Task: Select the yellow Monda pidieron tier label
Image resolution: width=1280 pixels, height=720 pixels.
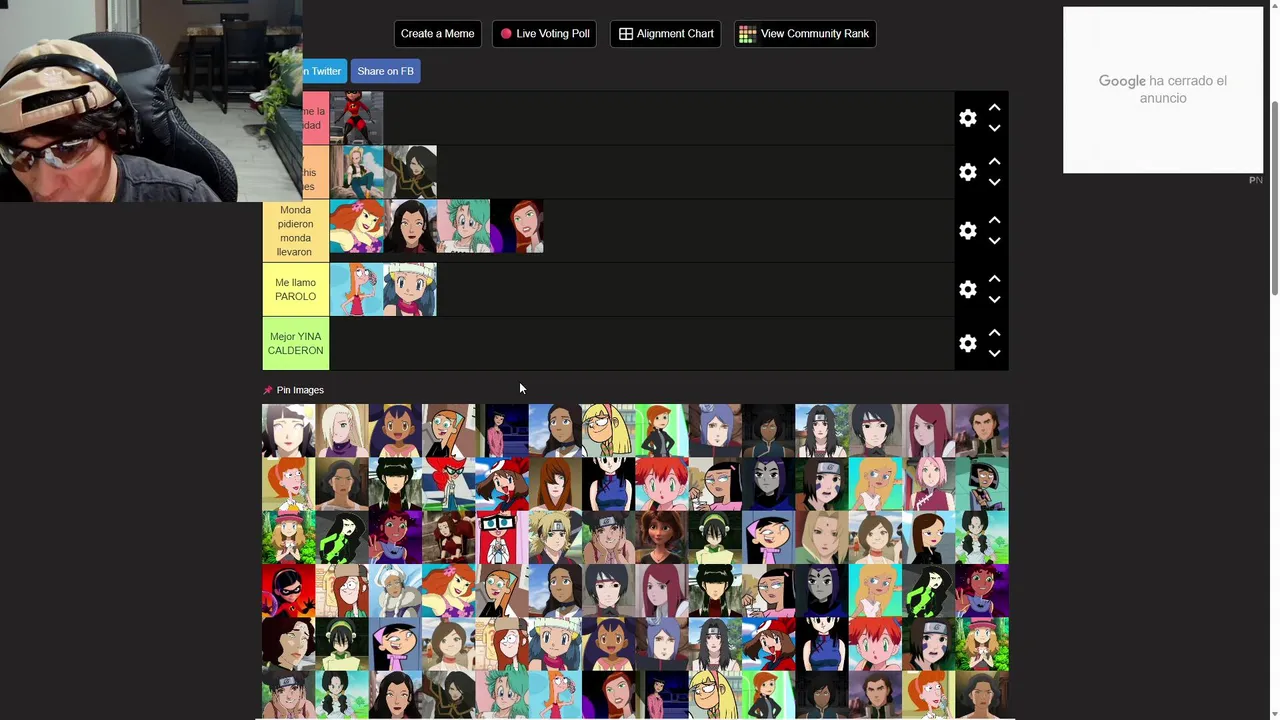Action: (295, 231)
